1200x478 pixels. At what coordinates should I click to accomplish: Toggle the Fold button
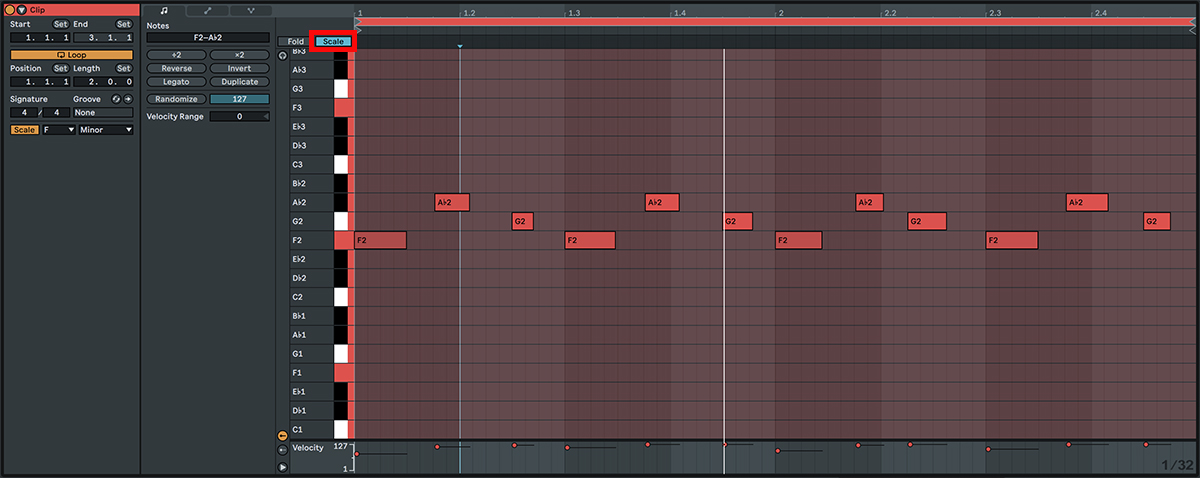(x=296, y=42)
